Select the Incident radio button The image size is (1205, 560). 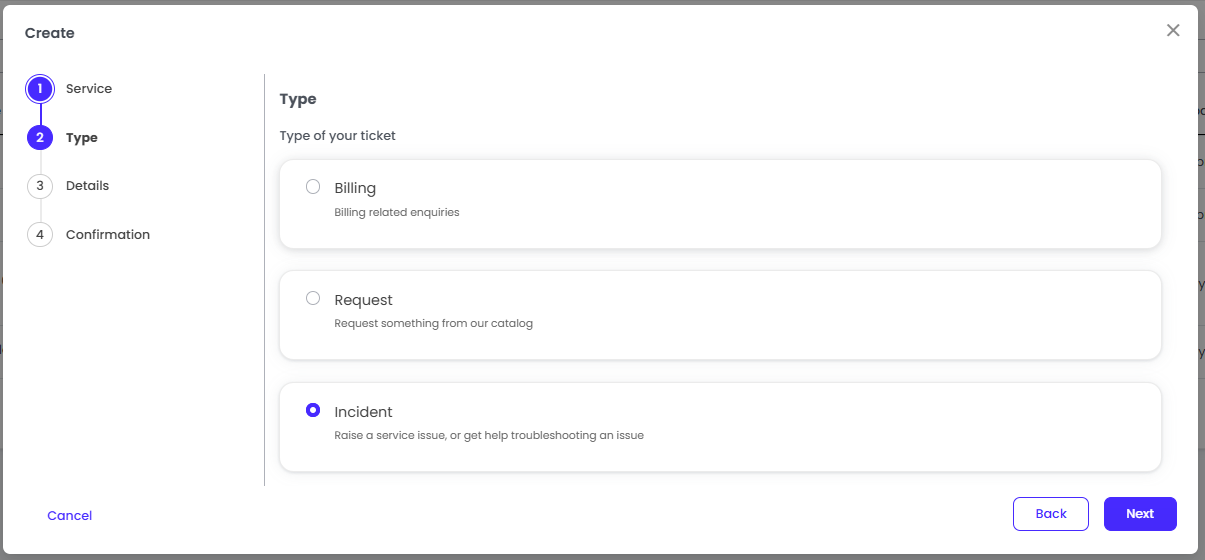tap(313, 410)
